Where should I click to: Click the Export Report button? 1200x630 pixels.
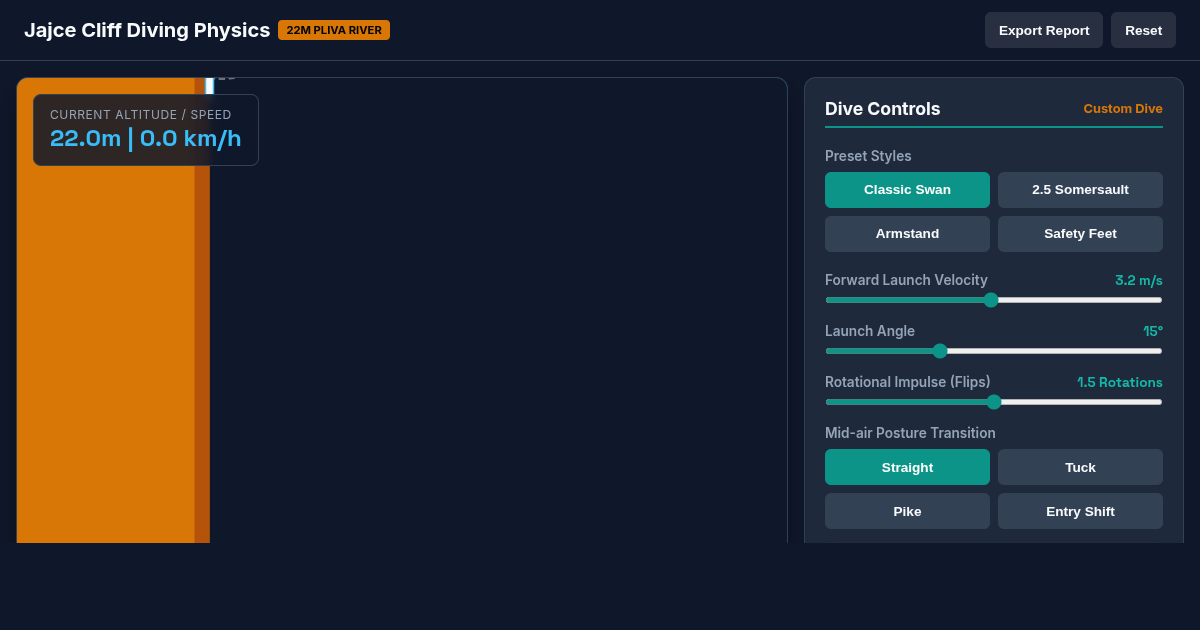point(1044,30)
